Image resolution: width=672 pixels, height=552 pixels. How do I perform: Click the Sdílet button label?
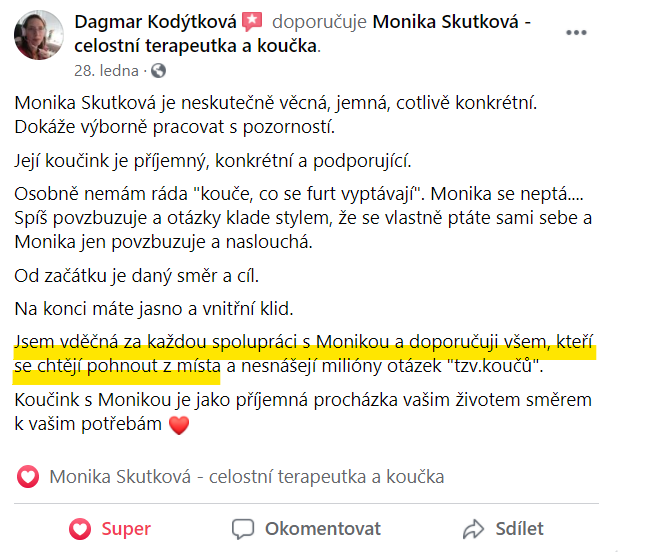coord(519,529)
